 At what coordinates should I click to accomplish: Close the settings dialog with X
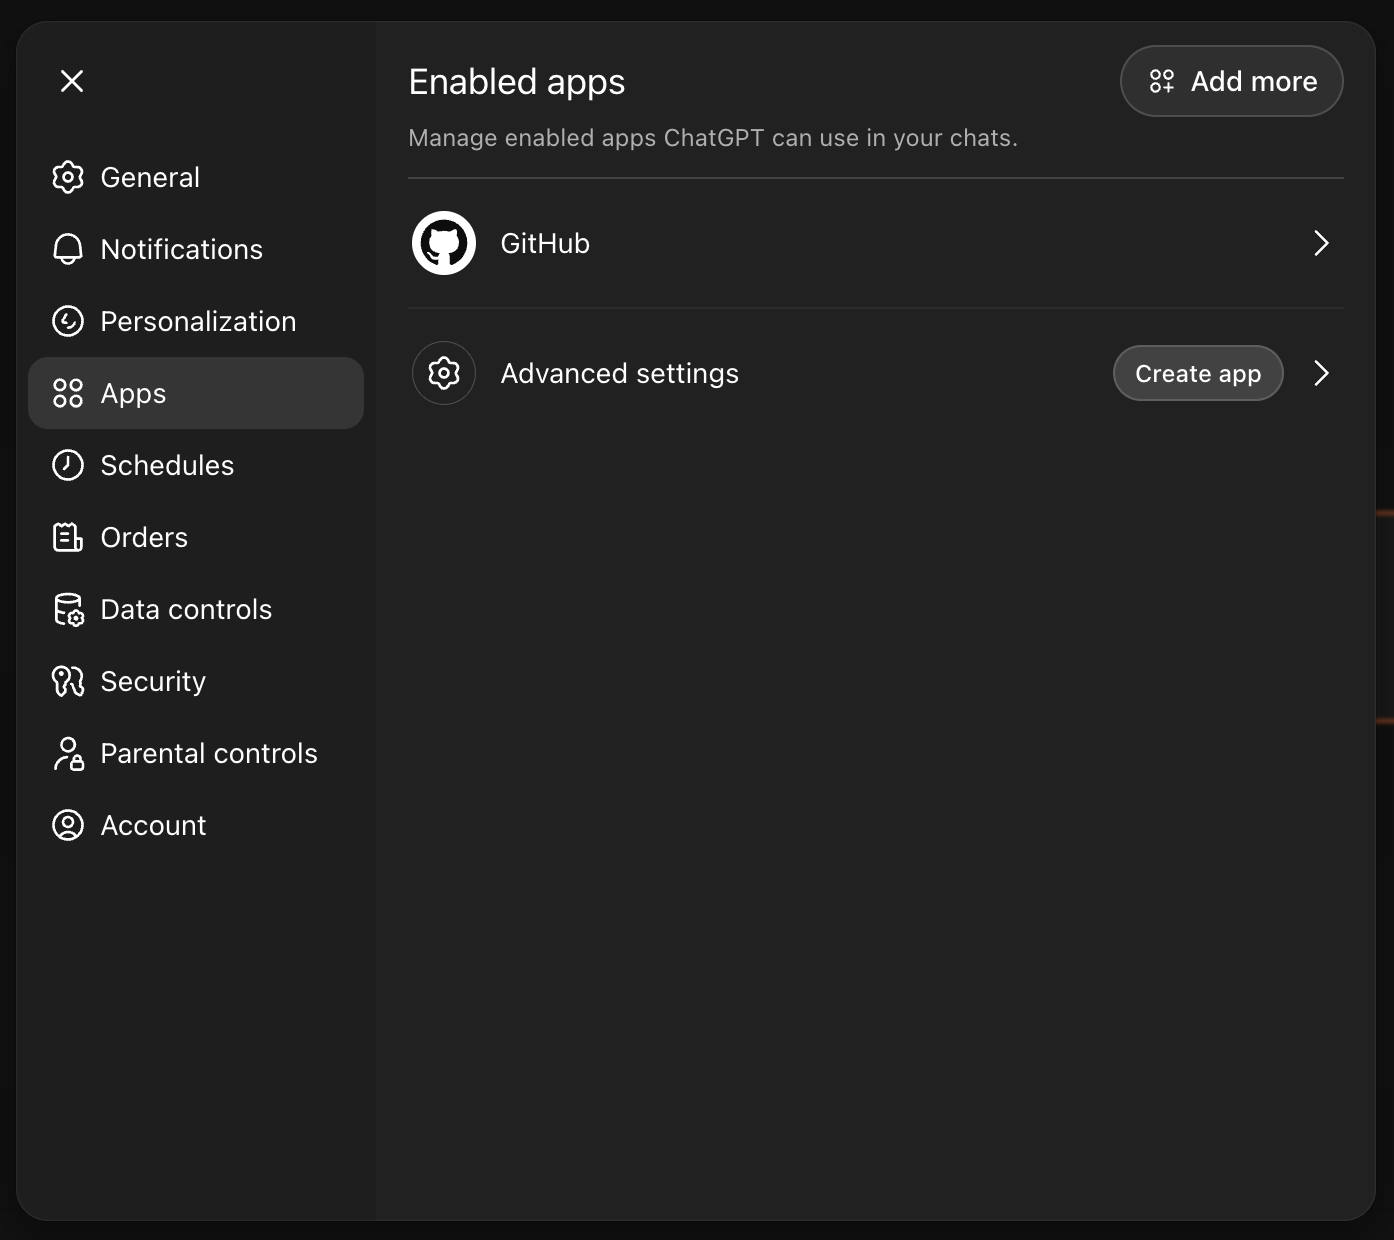click(x=71, y=81)
